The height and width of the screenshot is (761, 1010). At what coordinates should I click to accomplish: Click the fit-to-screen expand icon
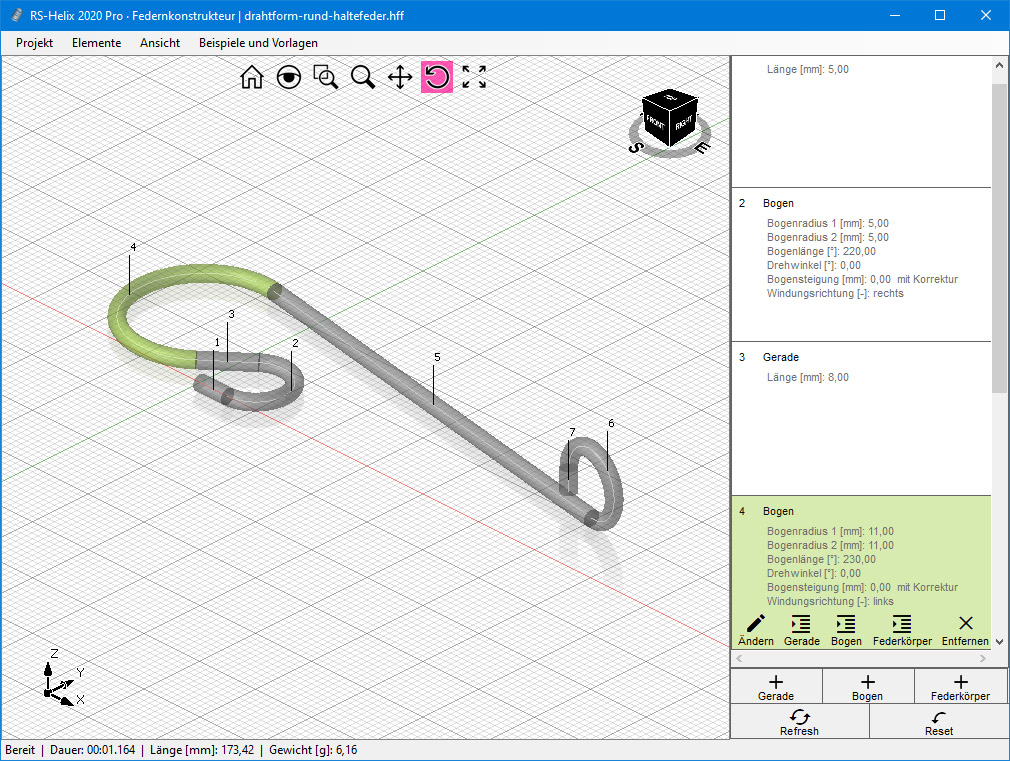[474, 78]
